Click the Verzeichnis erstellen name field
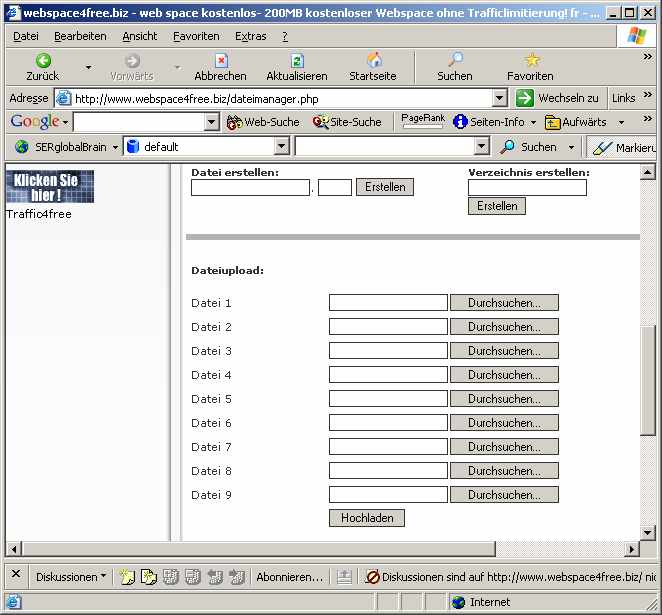 point(527,187)
